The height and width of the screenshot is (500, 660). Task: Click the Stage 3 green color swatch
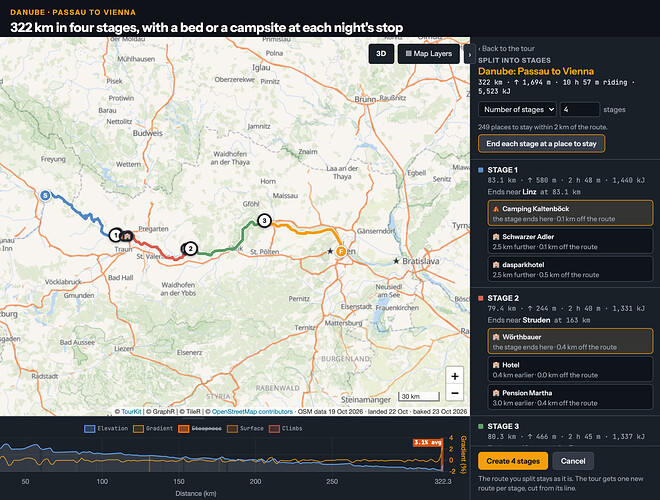481,426
